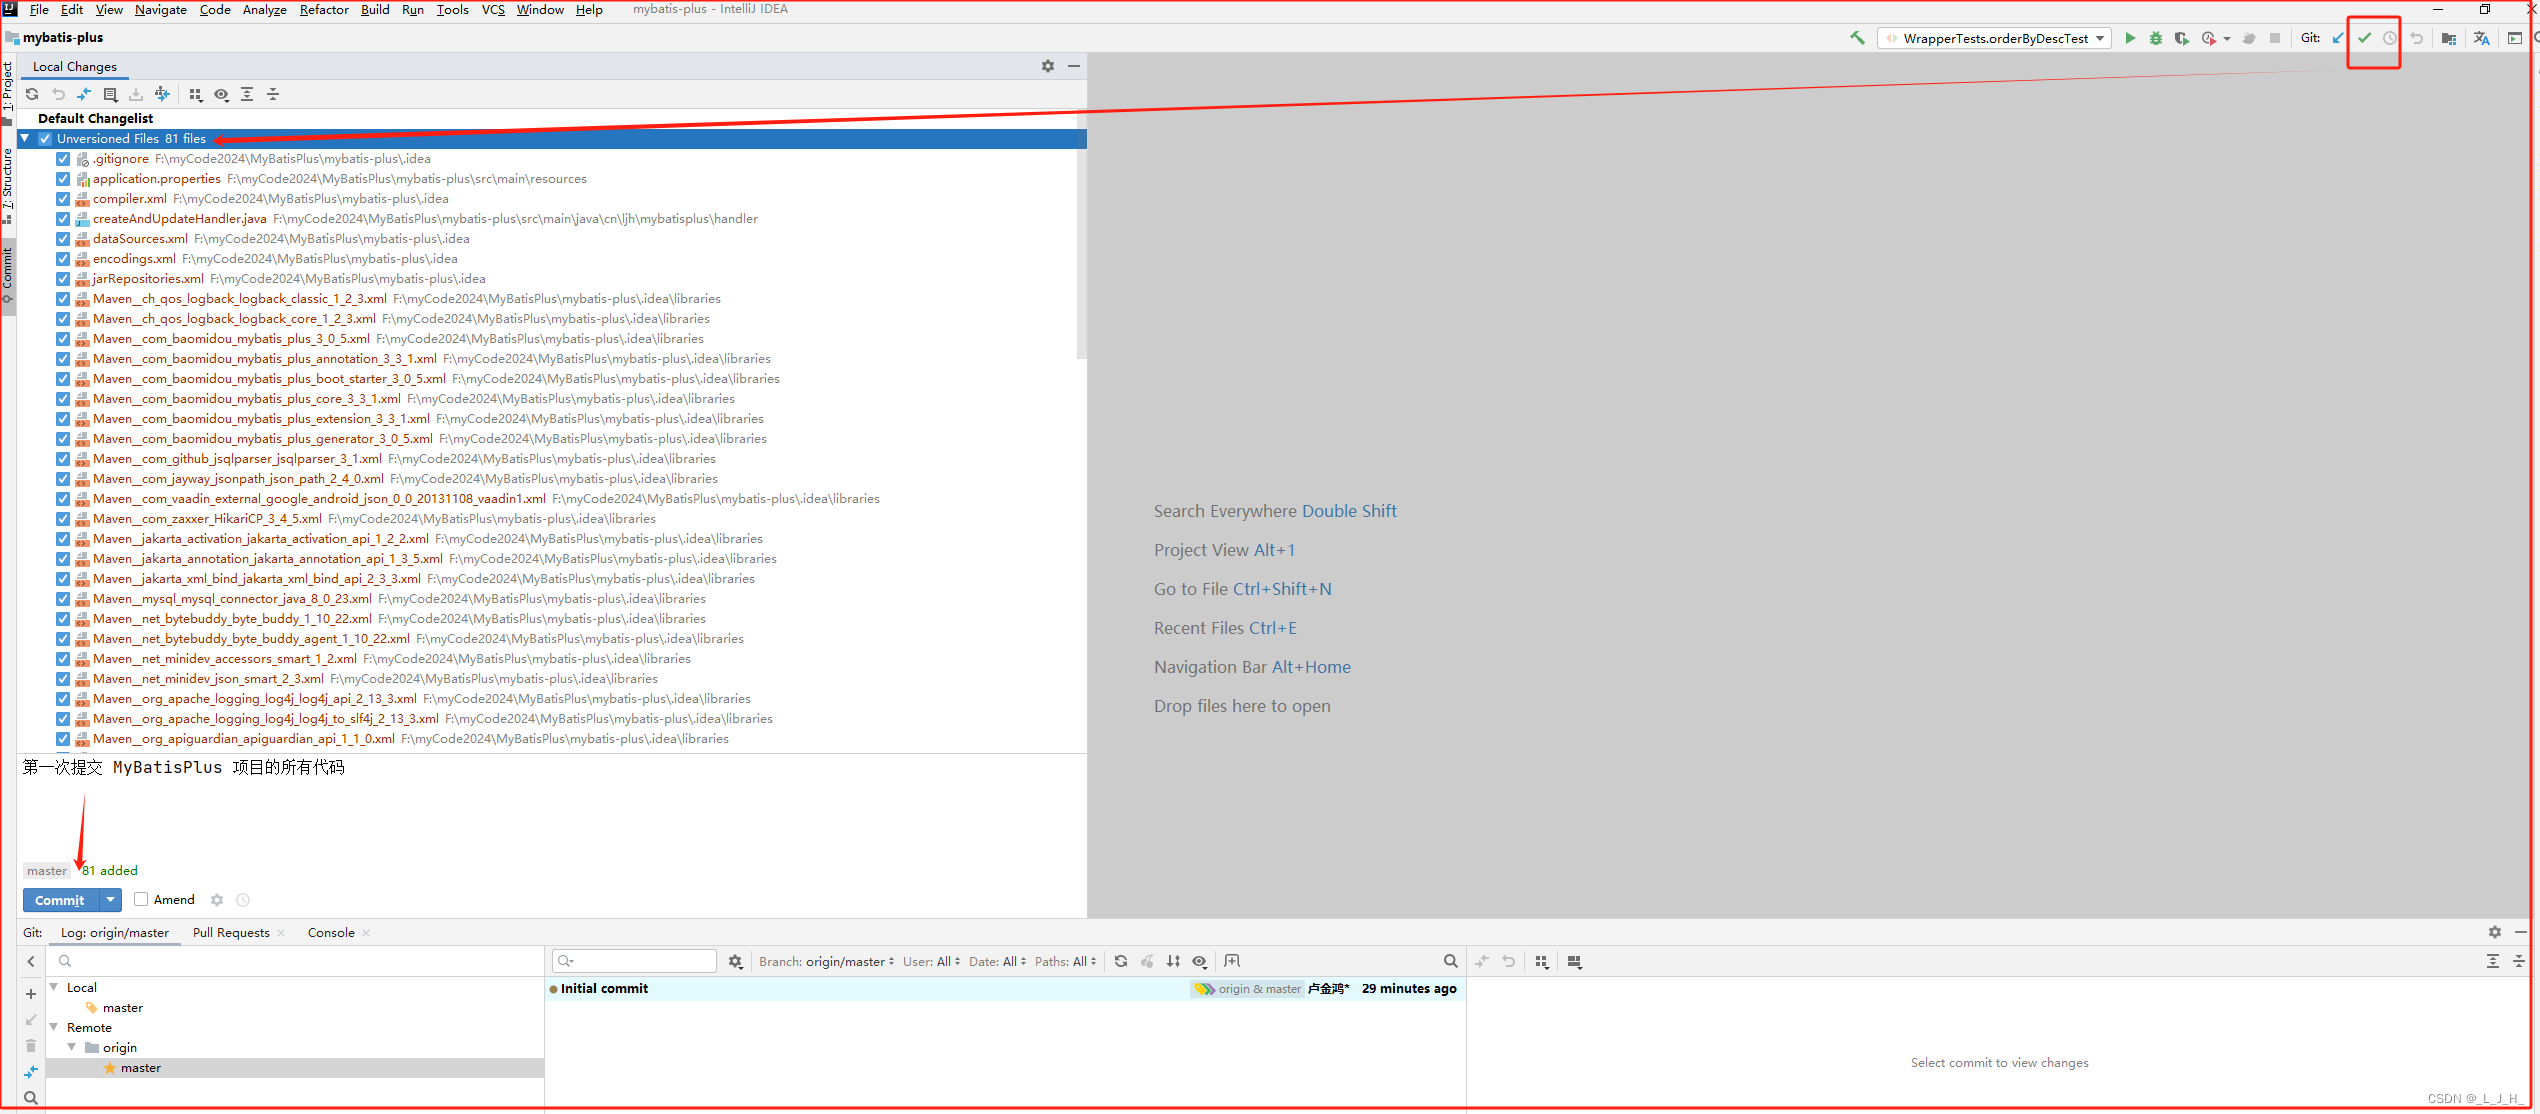Open the Branch: origin/master filter dropdown
The height and width of the screenshot is (1114, 2540).
tap(826, 961)
